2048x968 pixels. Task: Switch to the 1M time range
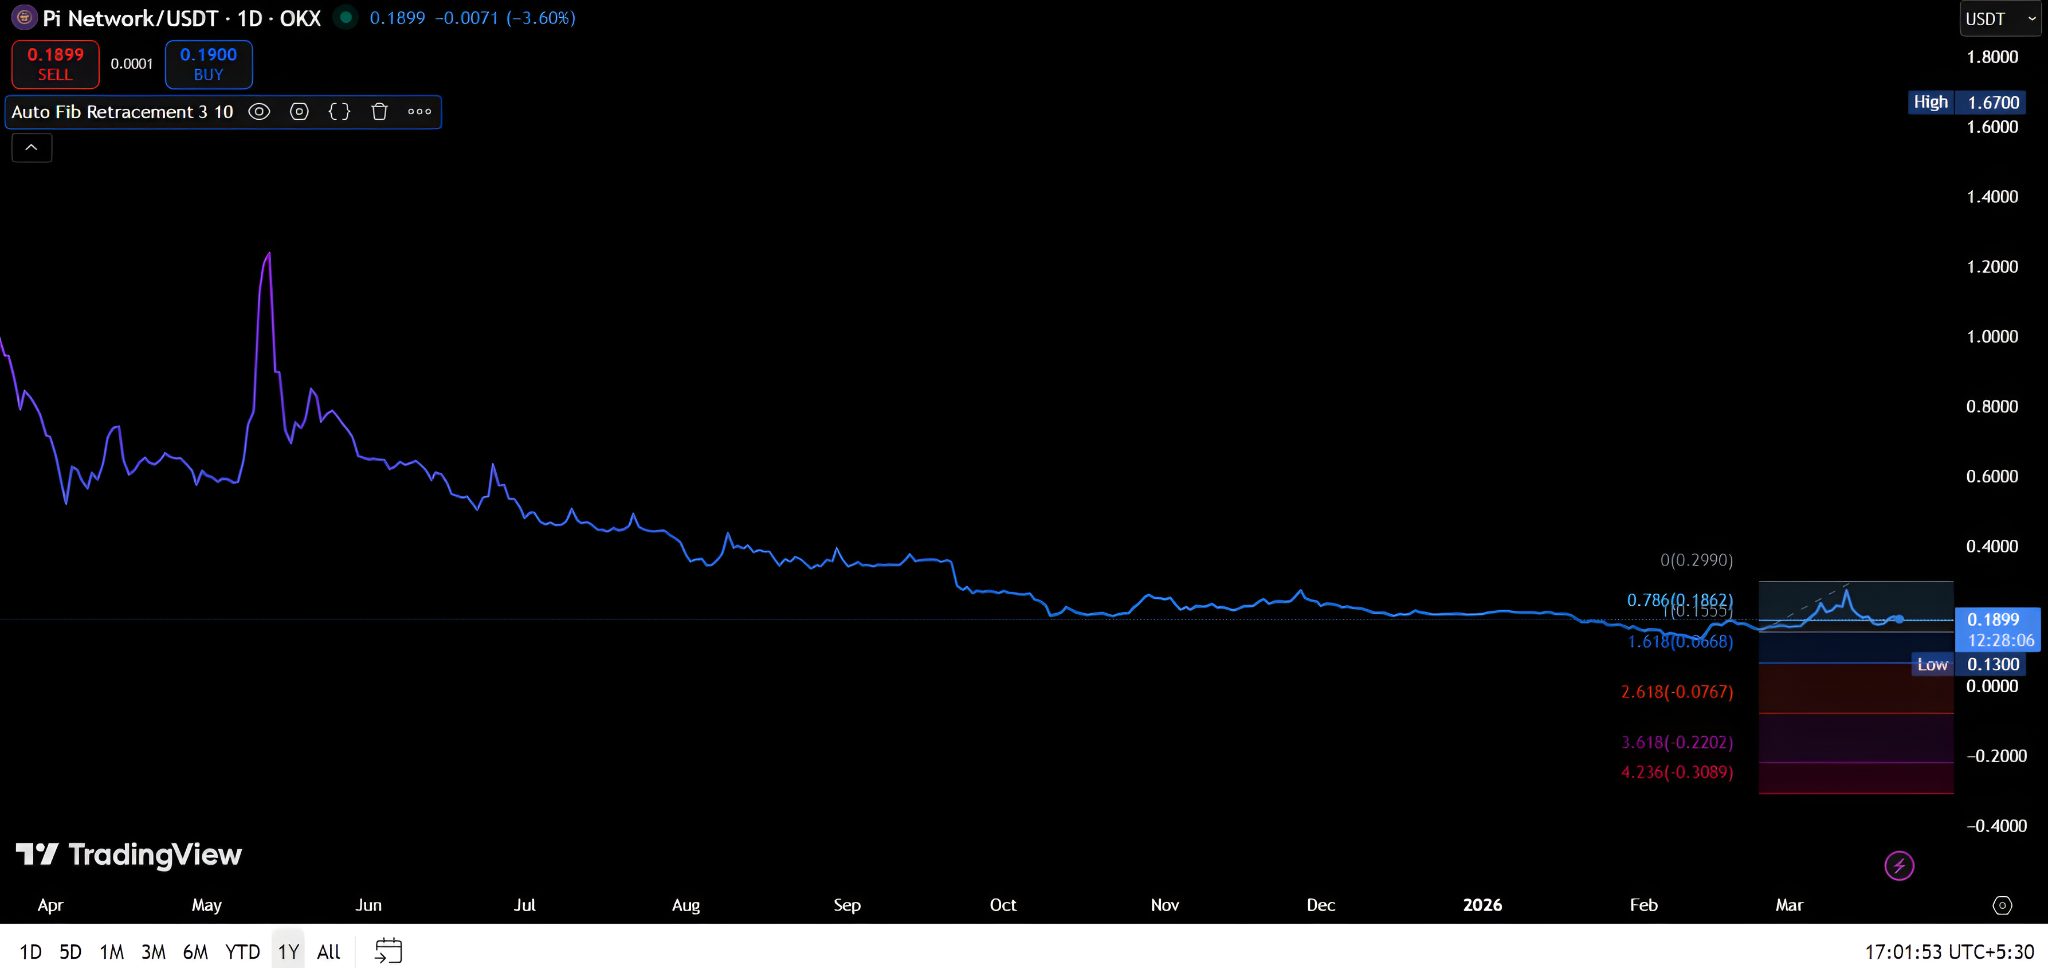(x=112, y=952)
